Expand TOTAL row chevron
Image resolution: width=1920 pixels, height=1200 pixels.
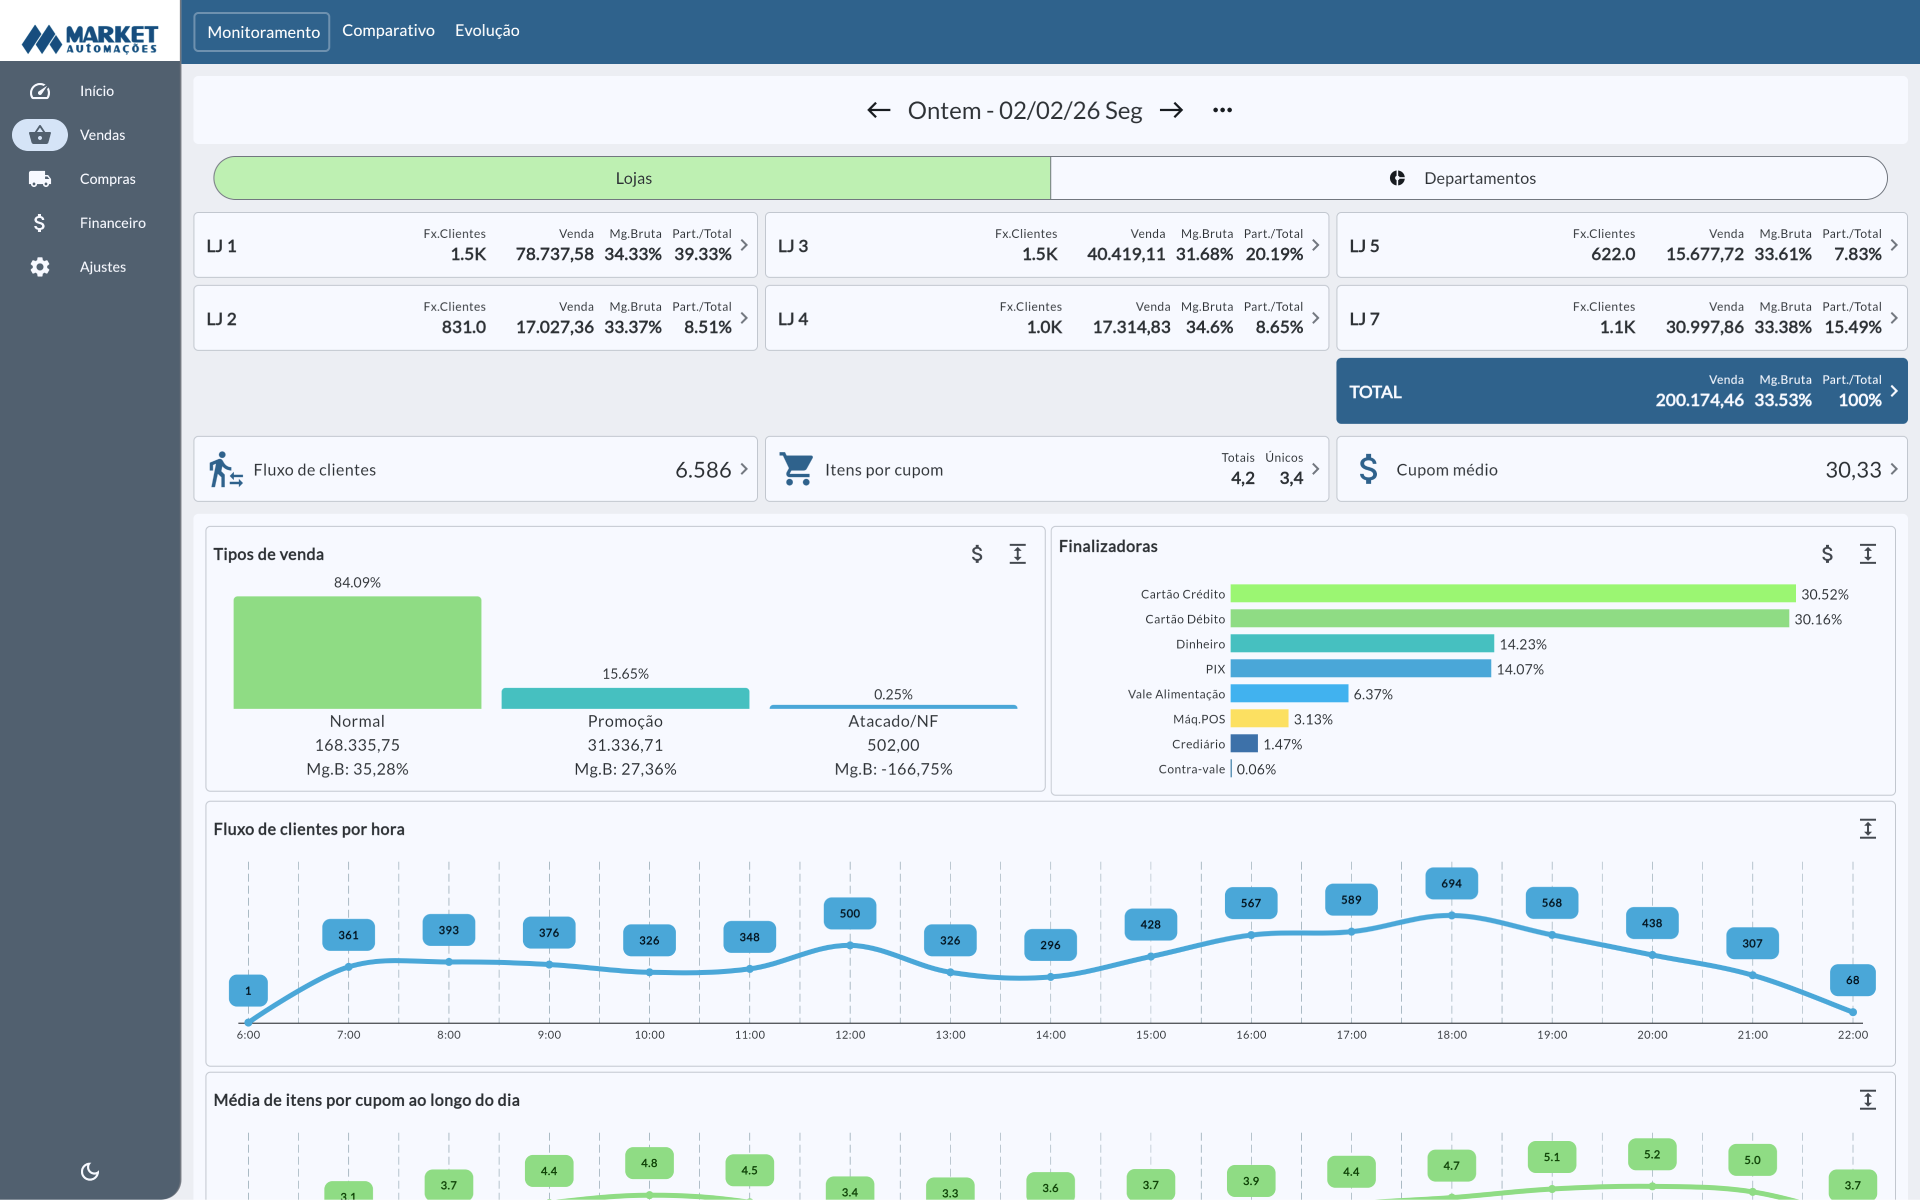pos(1893,391)
